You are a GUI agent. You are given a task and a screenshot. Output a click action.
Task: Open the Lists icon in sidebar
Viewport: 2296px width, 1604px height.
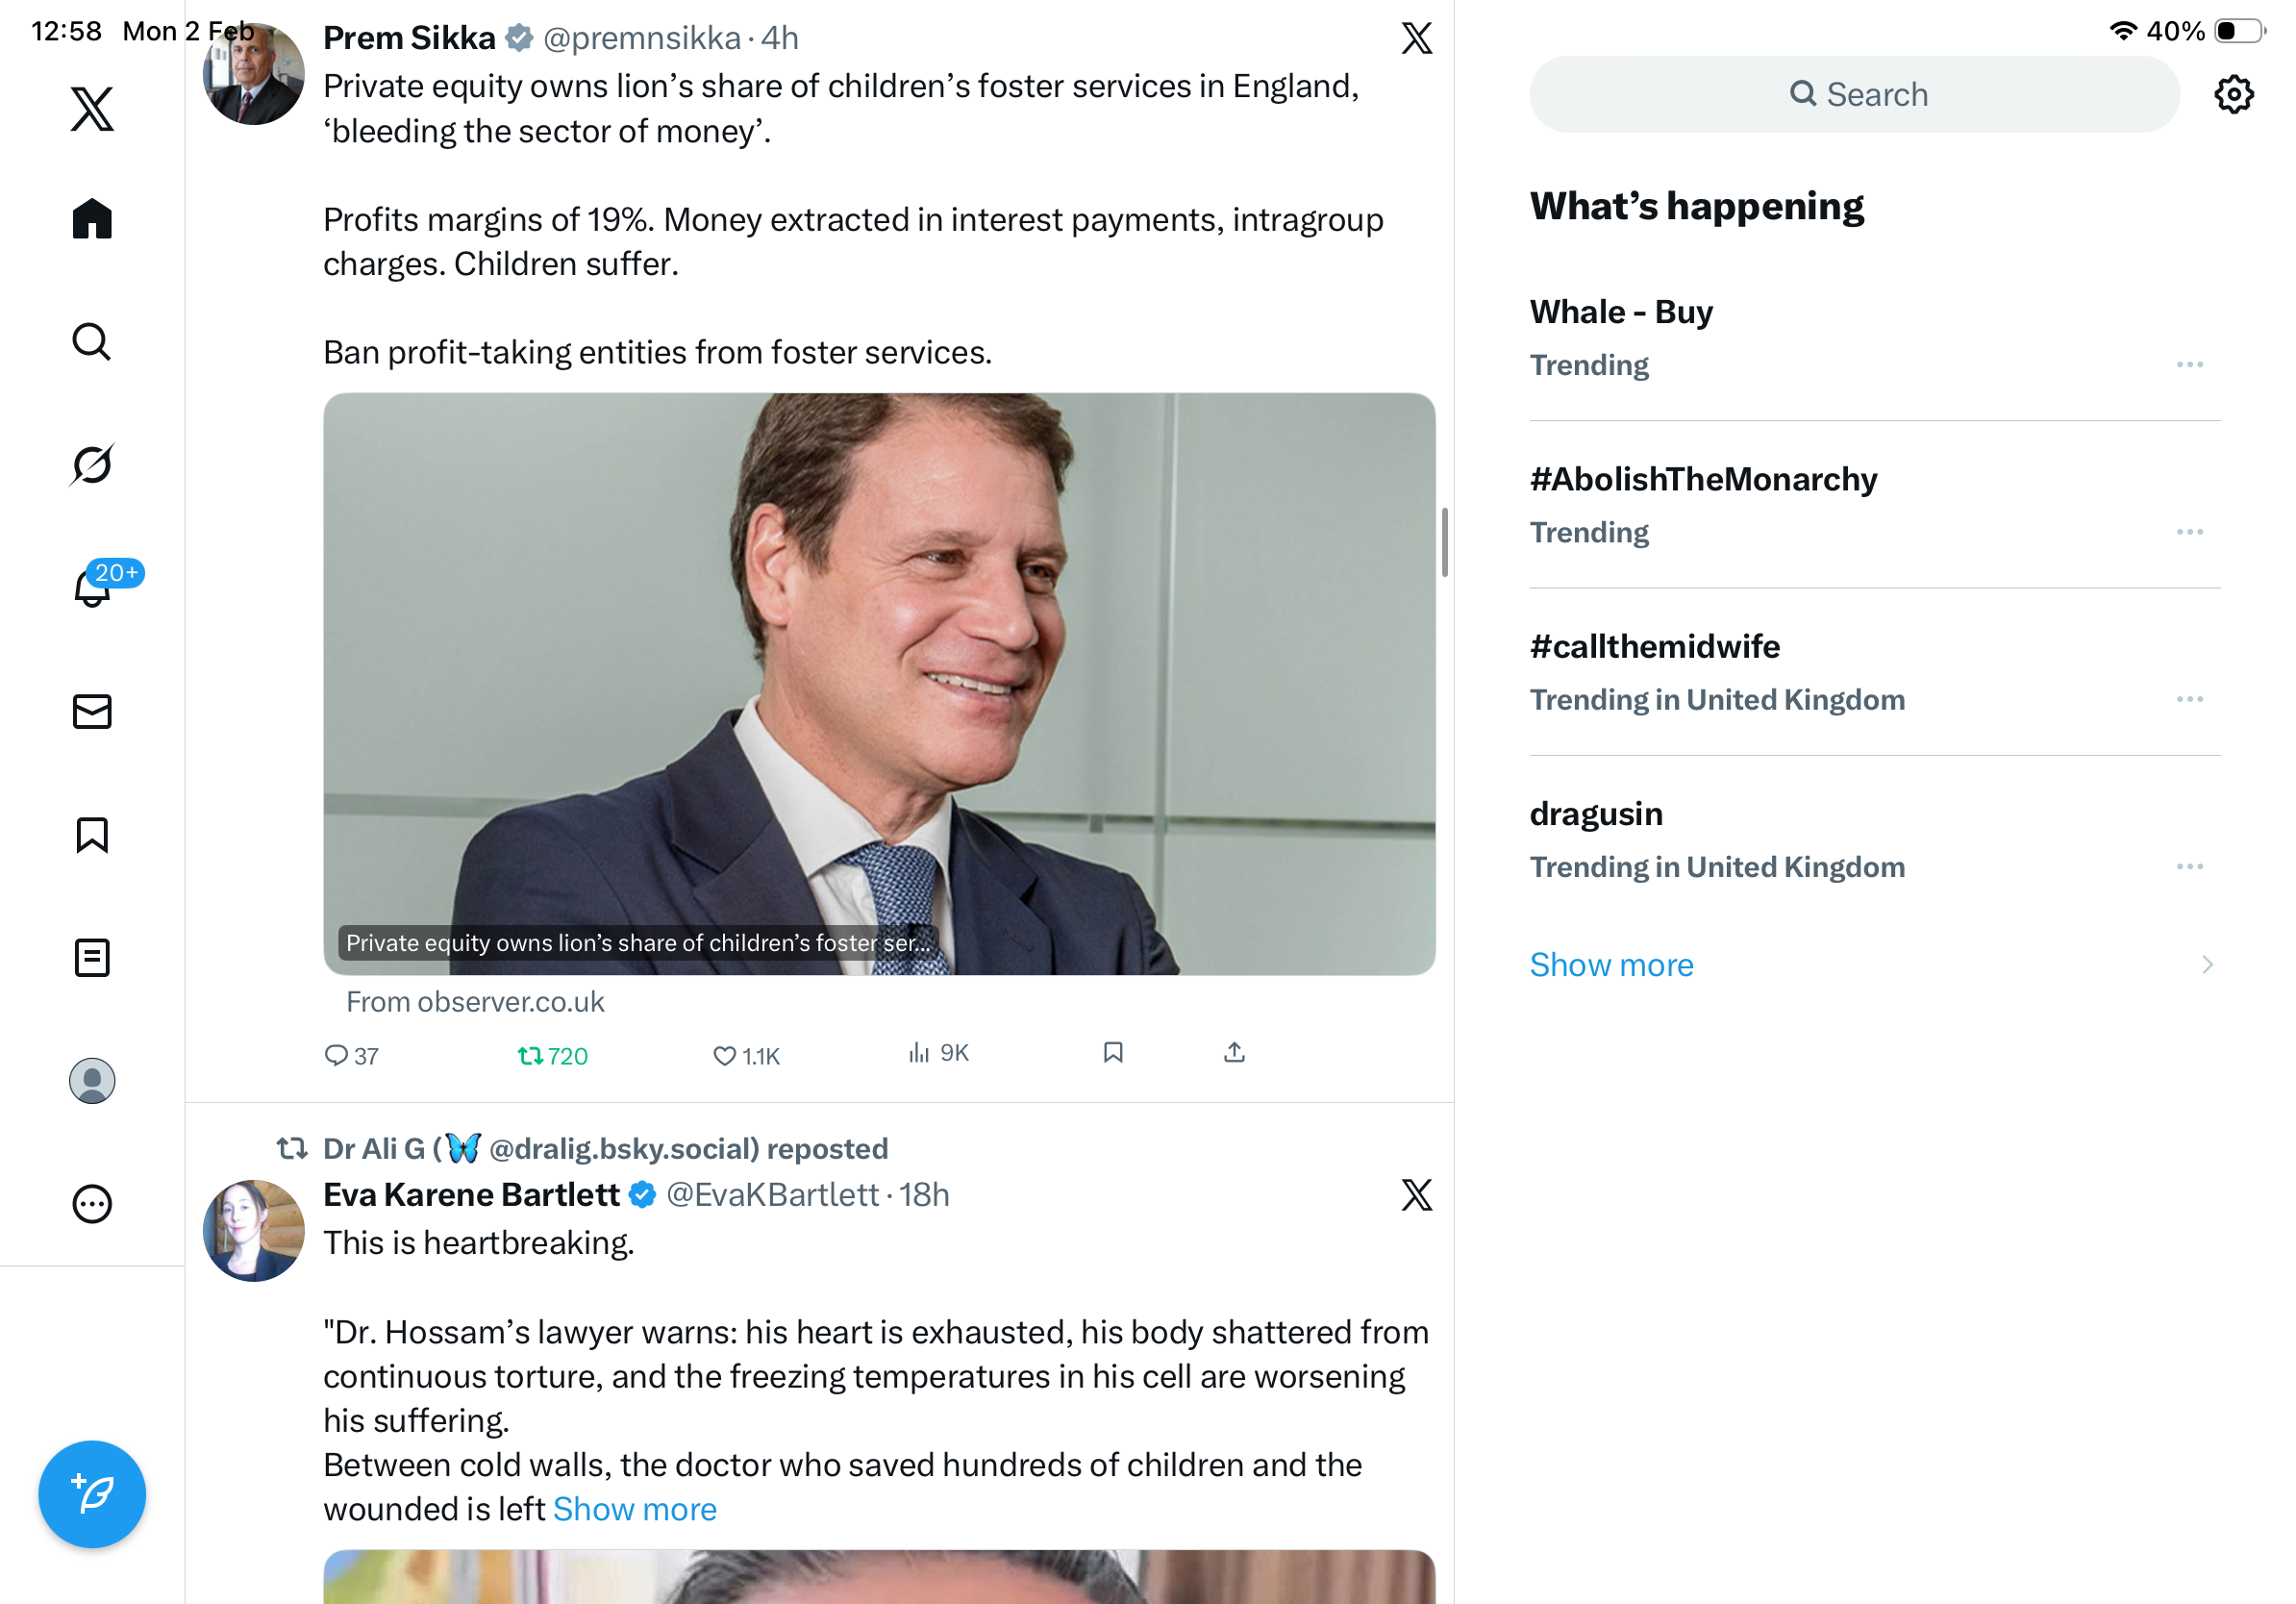(92, 957)
